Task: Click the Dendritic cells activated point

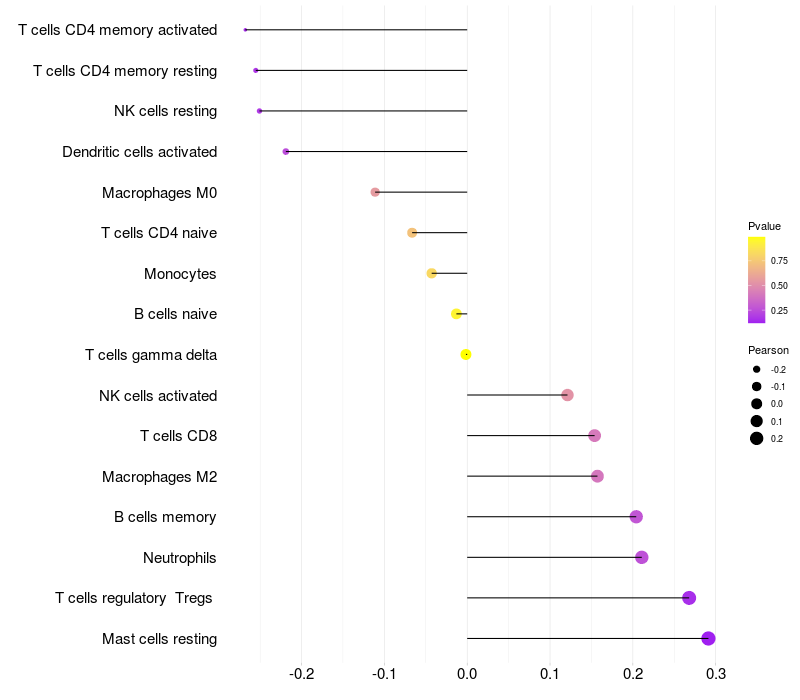Action: 286,152
